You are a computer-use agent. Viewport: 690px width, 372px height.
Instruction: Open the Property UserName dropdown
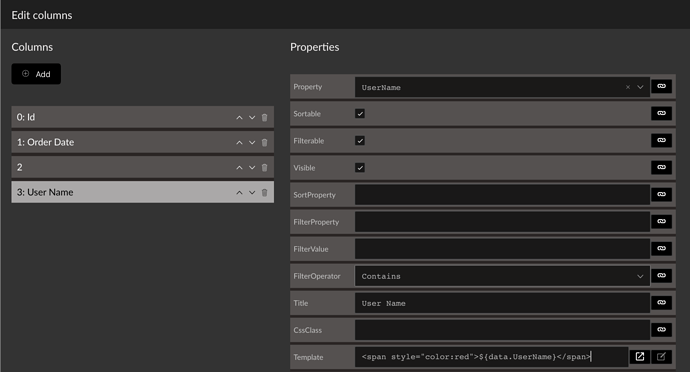click(x=640, y=87)
